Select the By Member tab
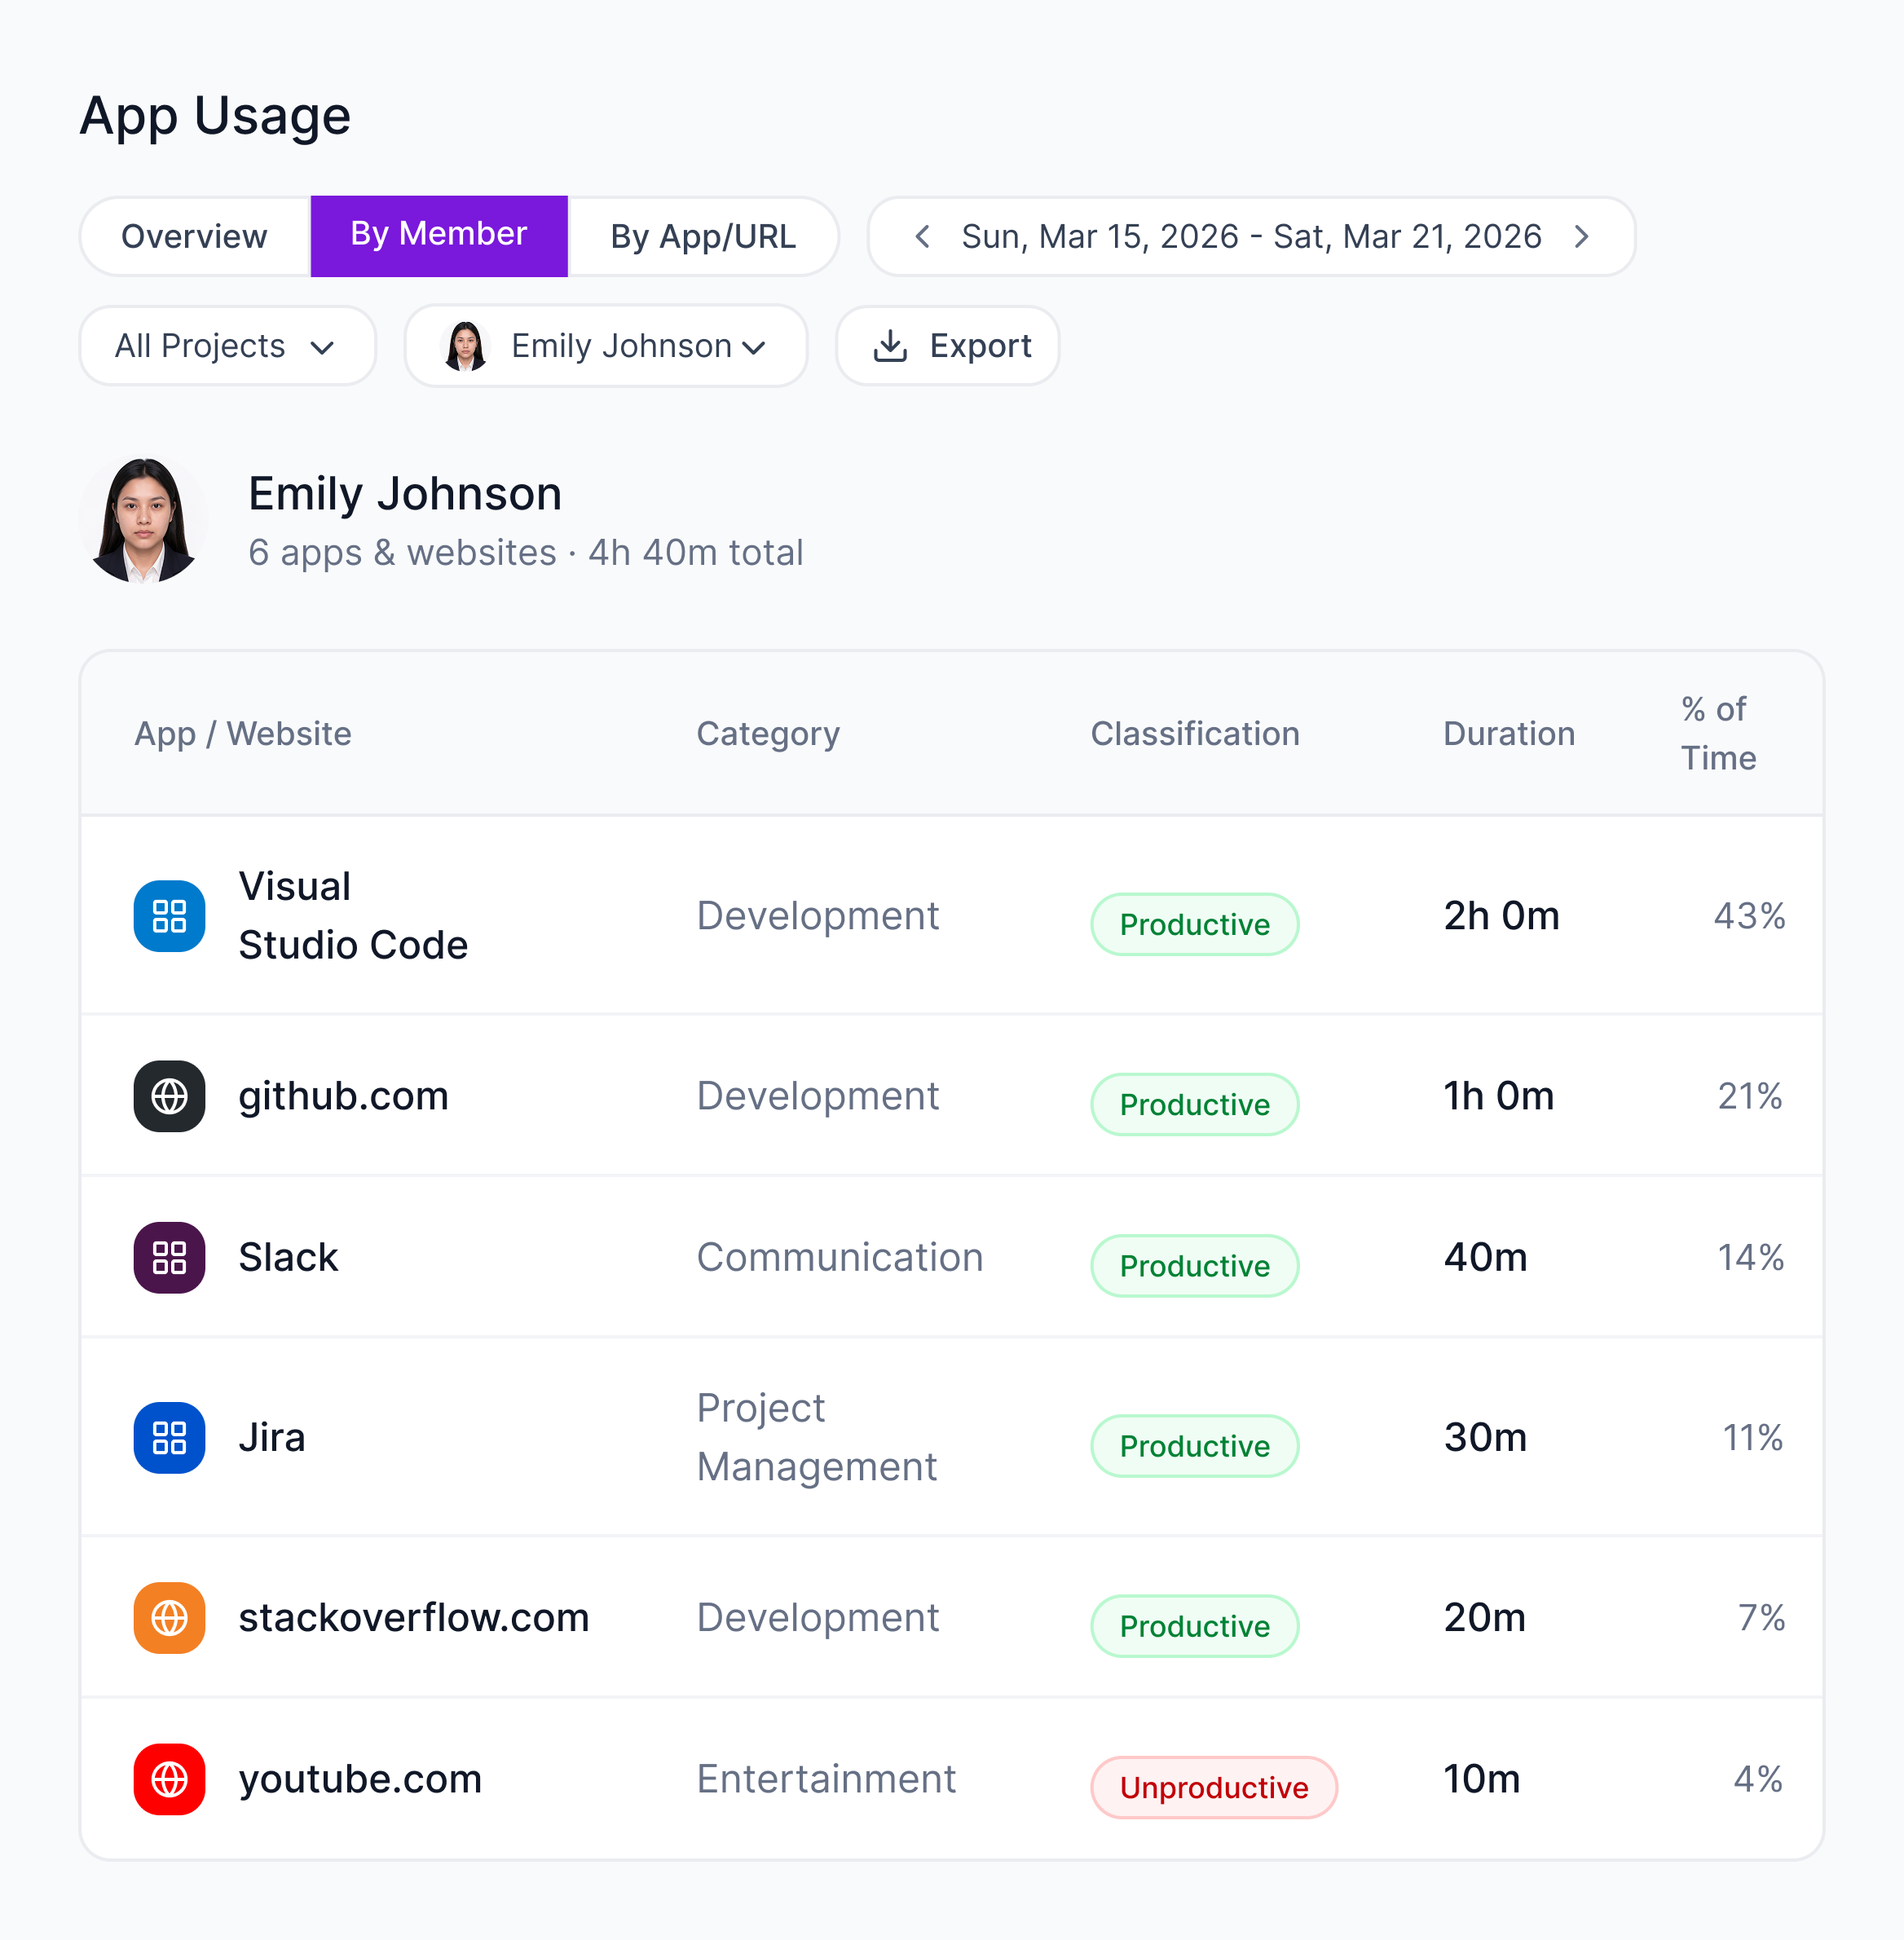The width and height of the screenshot is (1904, 1940). tap(439, 236)
